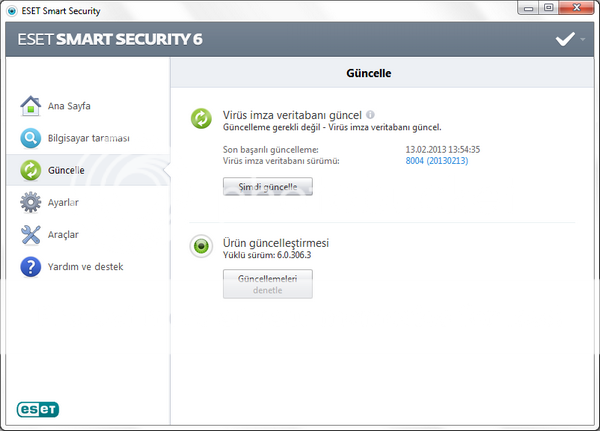Click the green update status icon

coord(202,119)
